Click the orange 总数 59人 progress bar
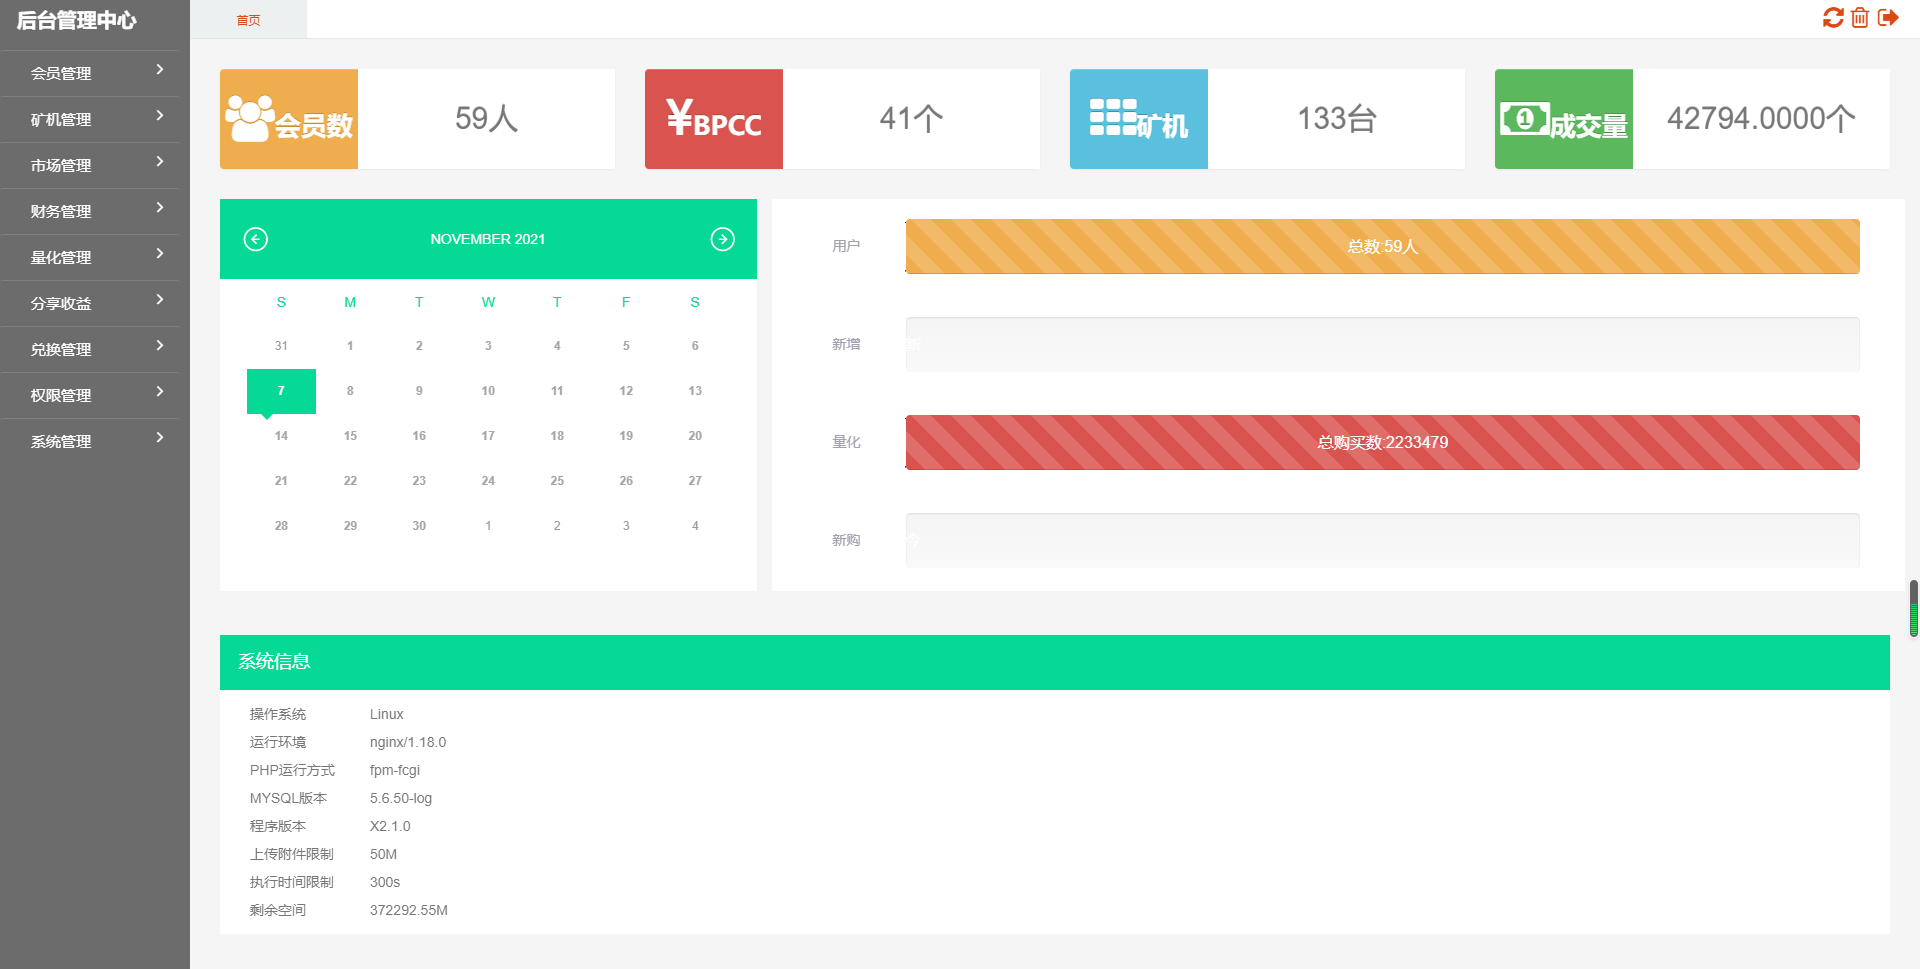Viewport: 1920px width, 969px height. click(x=1382, y=246)
